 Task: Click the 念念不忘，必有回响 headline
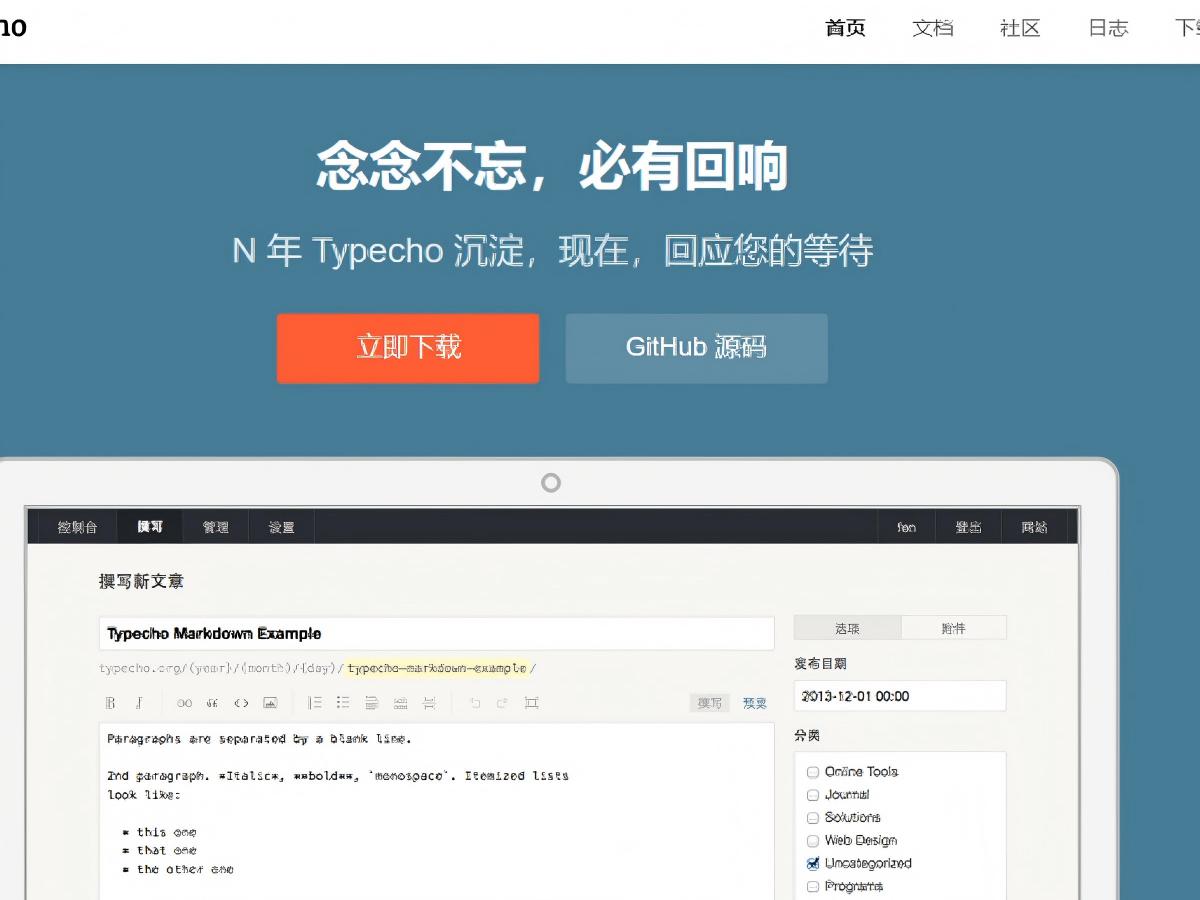[x=552, y=167]
